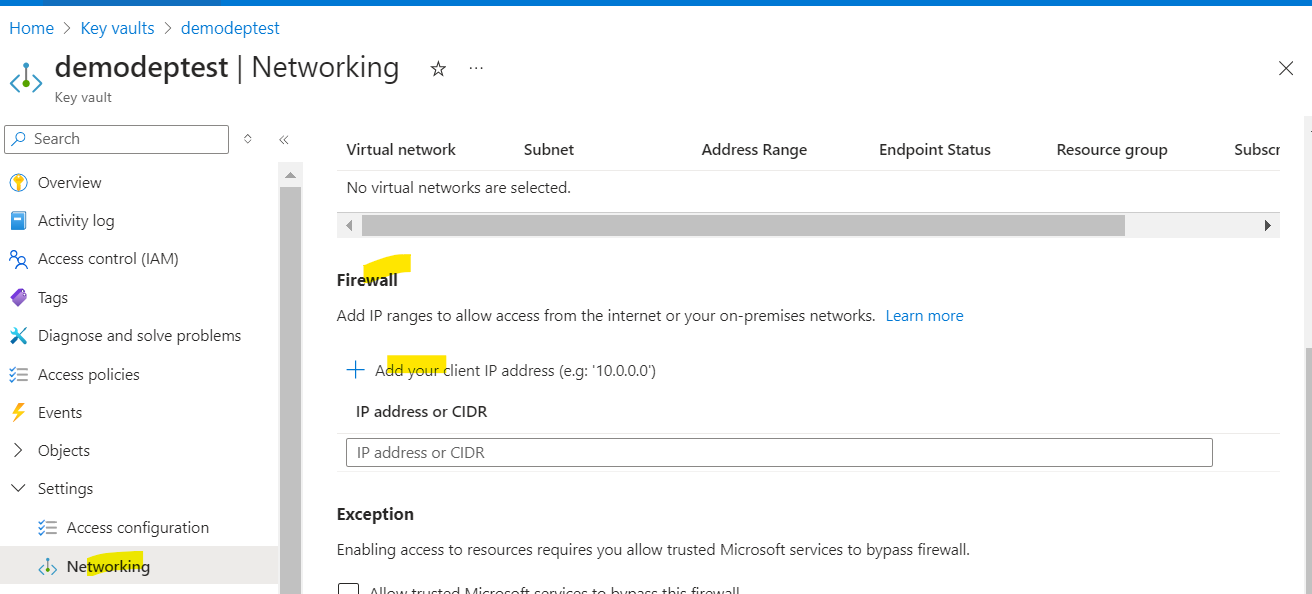Open the more options ellipsis next to title
This screenshot has width=1312, height=594.
[x=476, y=68]
